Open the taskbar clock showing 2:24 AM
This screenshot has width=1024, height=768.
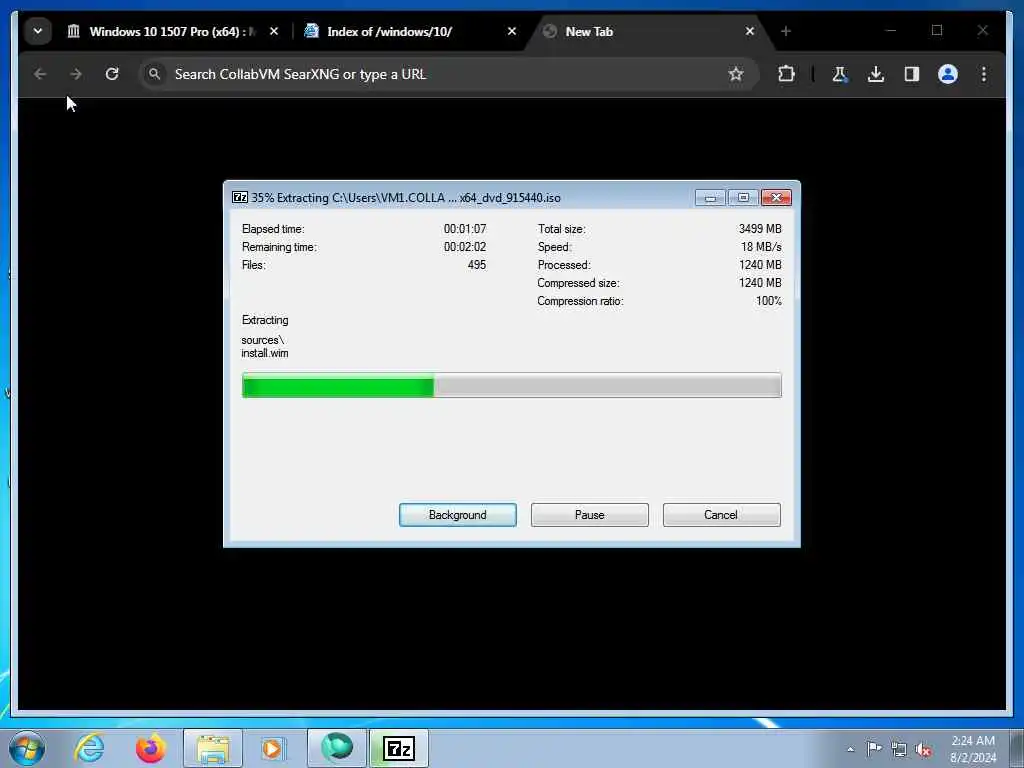click(972, 749)
